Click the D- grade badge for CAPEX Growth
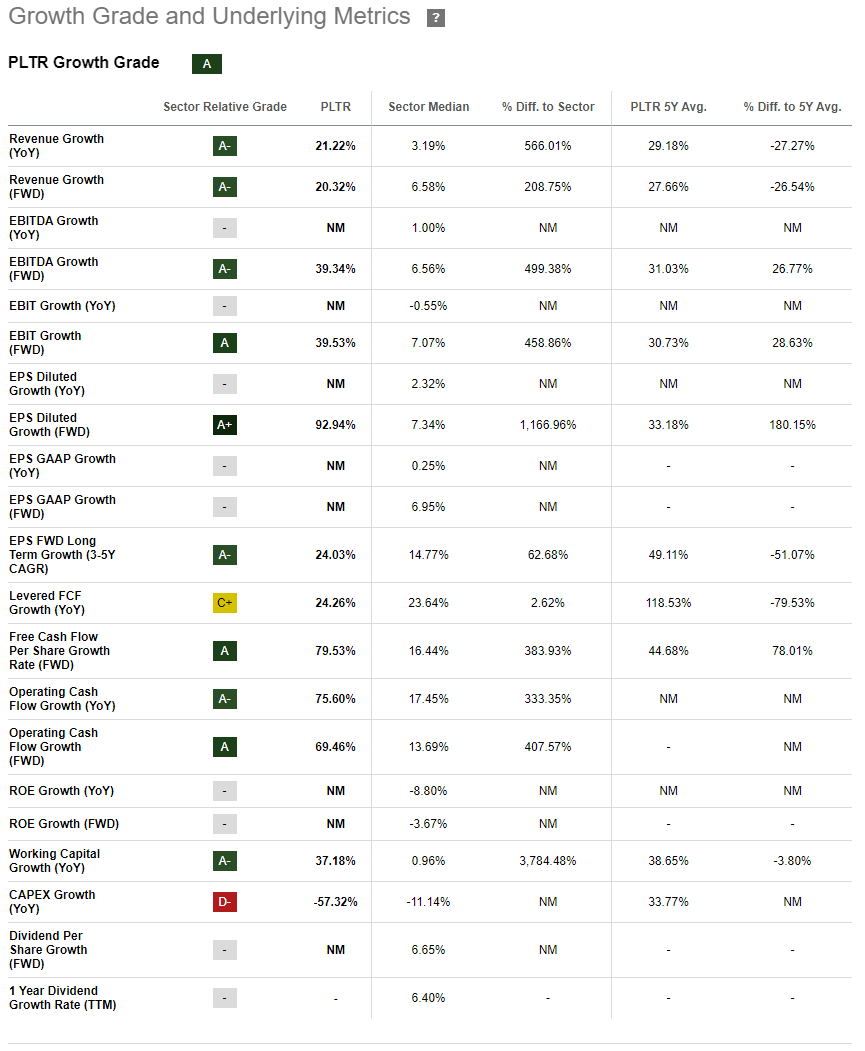The image size is (865, 1051). 225,902
